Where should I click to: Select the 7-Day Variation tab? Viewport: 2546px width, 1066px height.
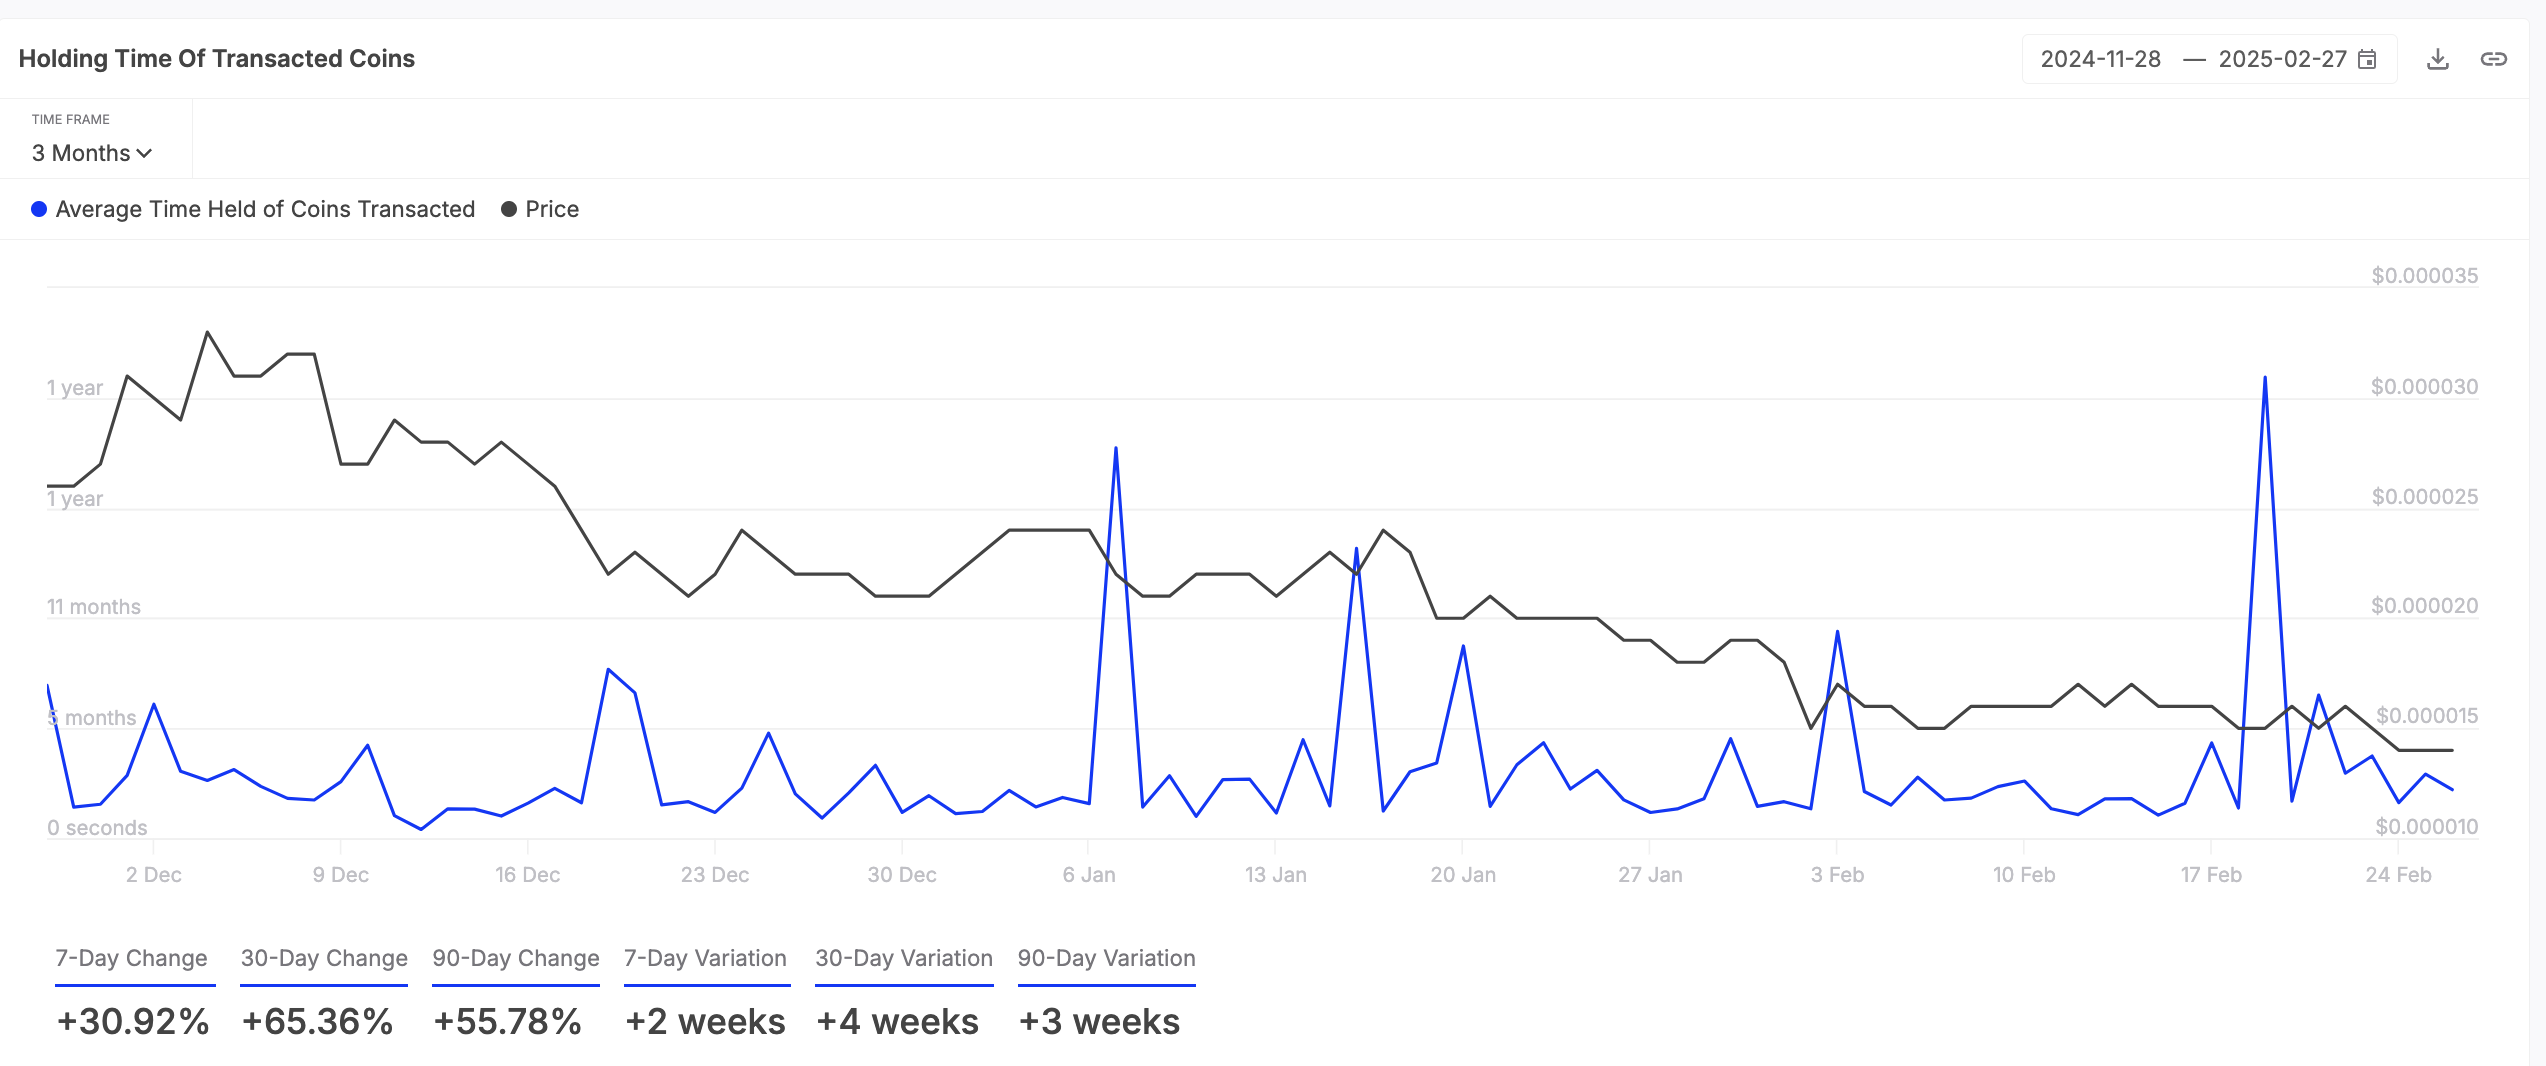705,958
